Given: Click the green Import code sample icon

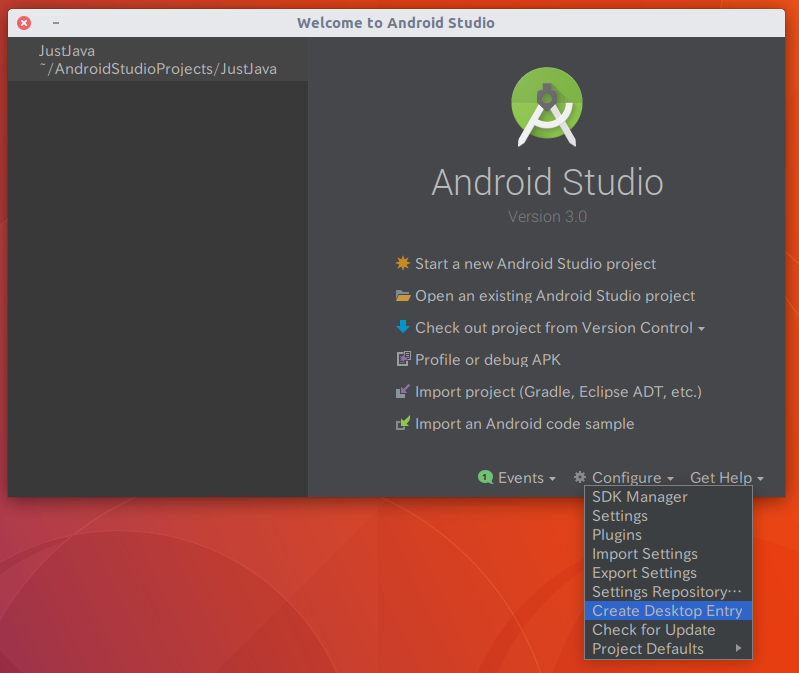Looking at the screenshot, I should click(403, 423).
